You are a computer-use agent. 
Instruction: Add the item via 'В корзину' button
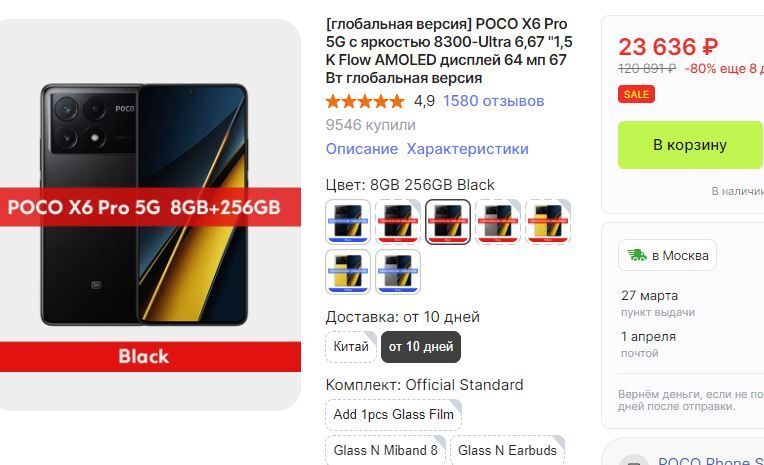point(690,145)
